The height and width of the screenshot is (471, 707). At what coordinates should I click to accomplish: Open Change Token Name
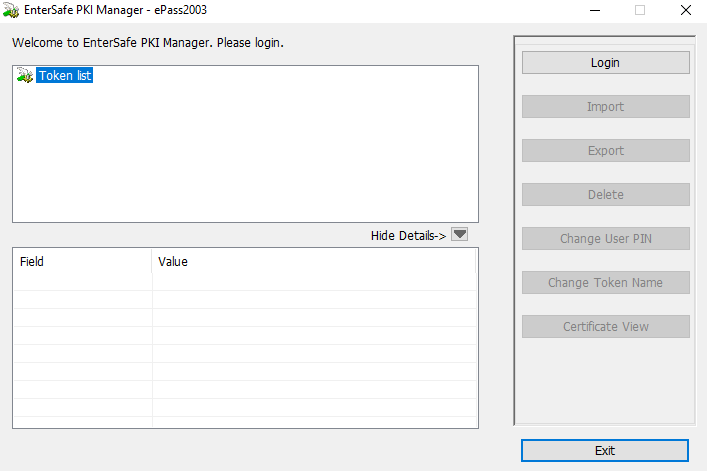pos(606,283)
